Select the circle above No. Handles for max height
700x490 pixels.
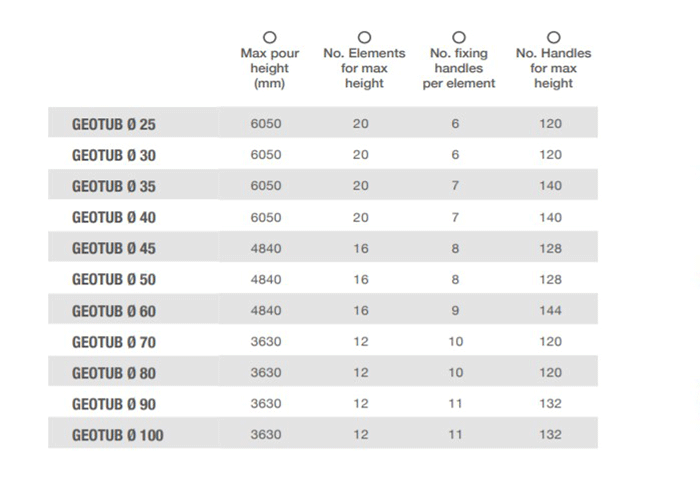point(554,37)
